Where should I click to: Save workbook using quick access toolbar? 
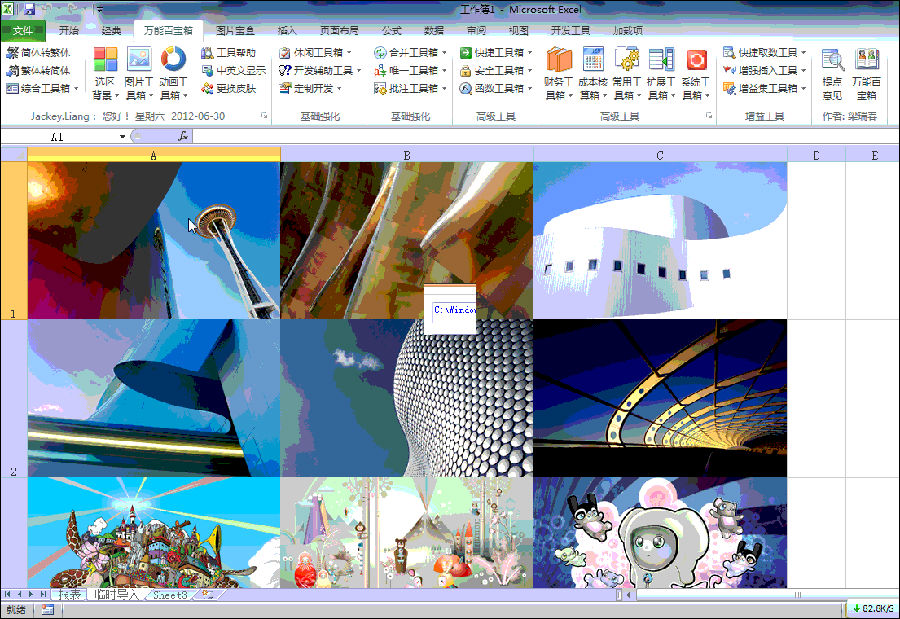(x=29, y=9)
